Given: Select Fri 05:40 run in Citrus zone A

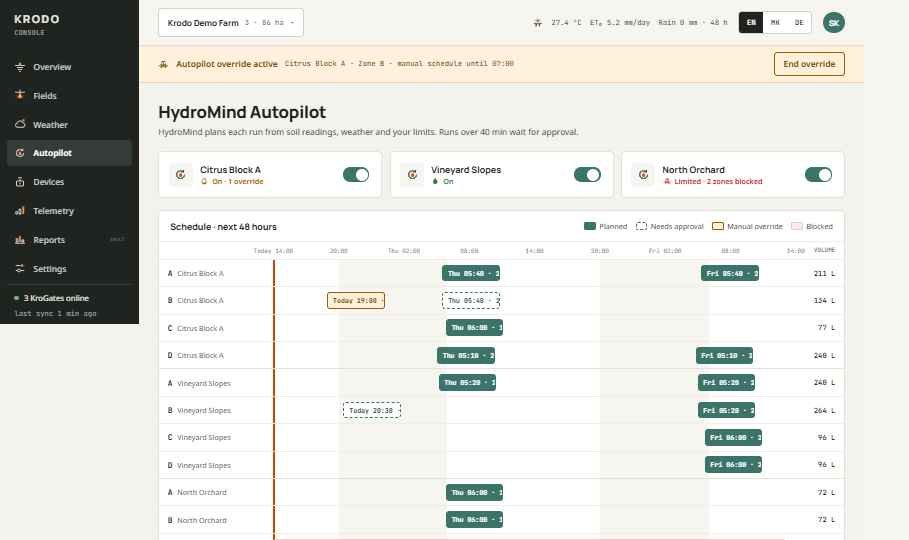Looking at the screenshot, I should click(730, 273).
